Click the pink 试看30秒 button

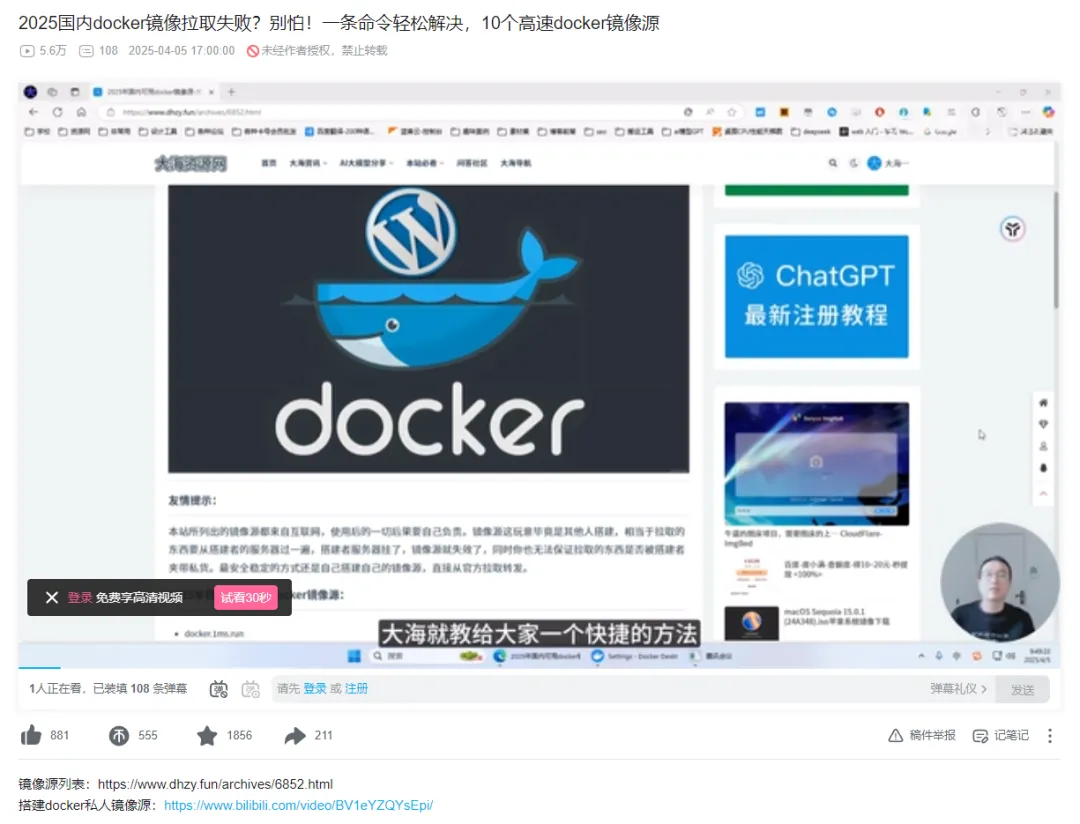[246, 597]
